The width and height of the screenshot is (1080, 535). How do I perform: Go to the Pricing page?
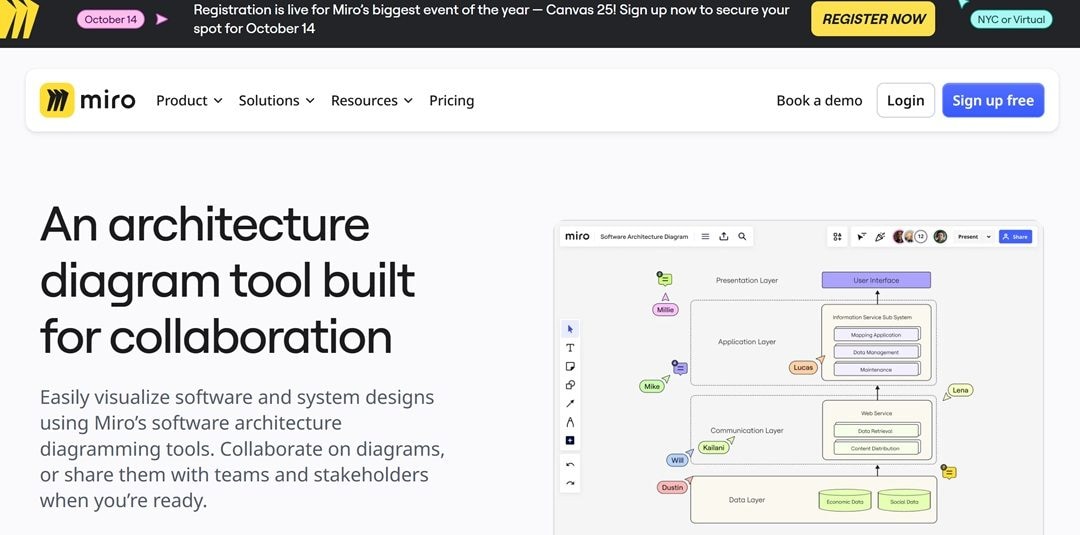451,101
